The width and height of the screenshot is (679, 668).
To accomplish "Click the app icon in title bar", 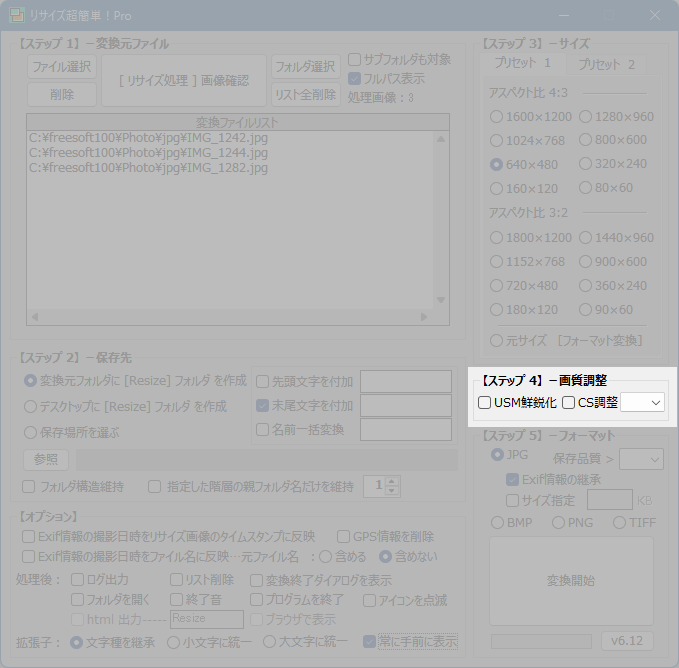I will (17, 15).
